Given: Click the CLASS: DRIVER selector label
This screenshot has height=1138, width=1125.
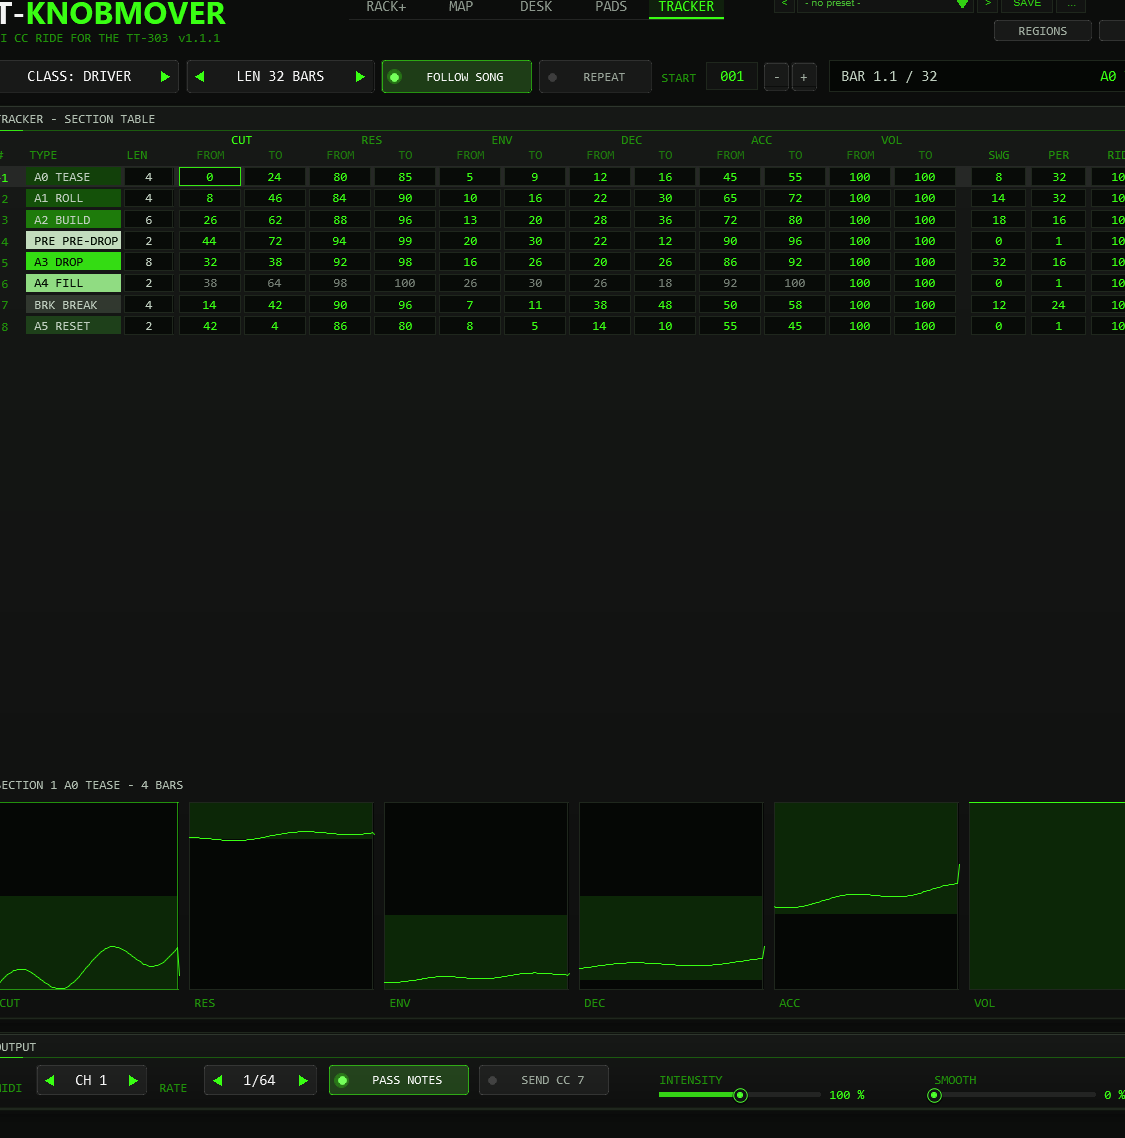Looking at the screenshot, I should click(79, 77).
